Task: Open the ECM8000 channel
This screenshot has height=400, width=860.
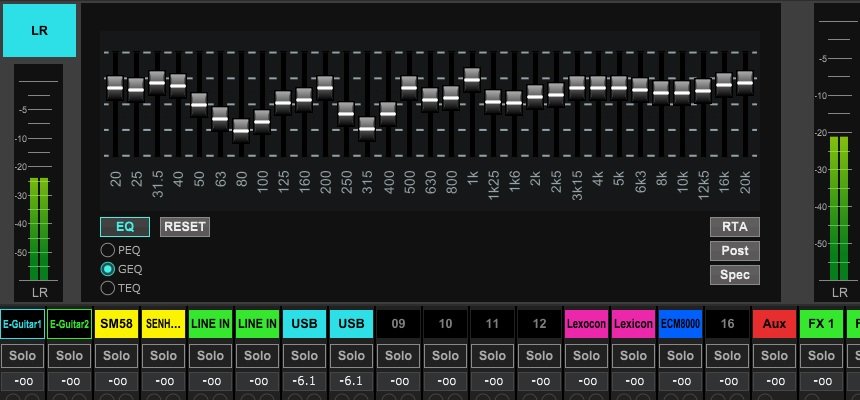Action: tap(680, 324)
